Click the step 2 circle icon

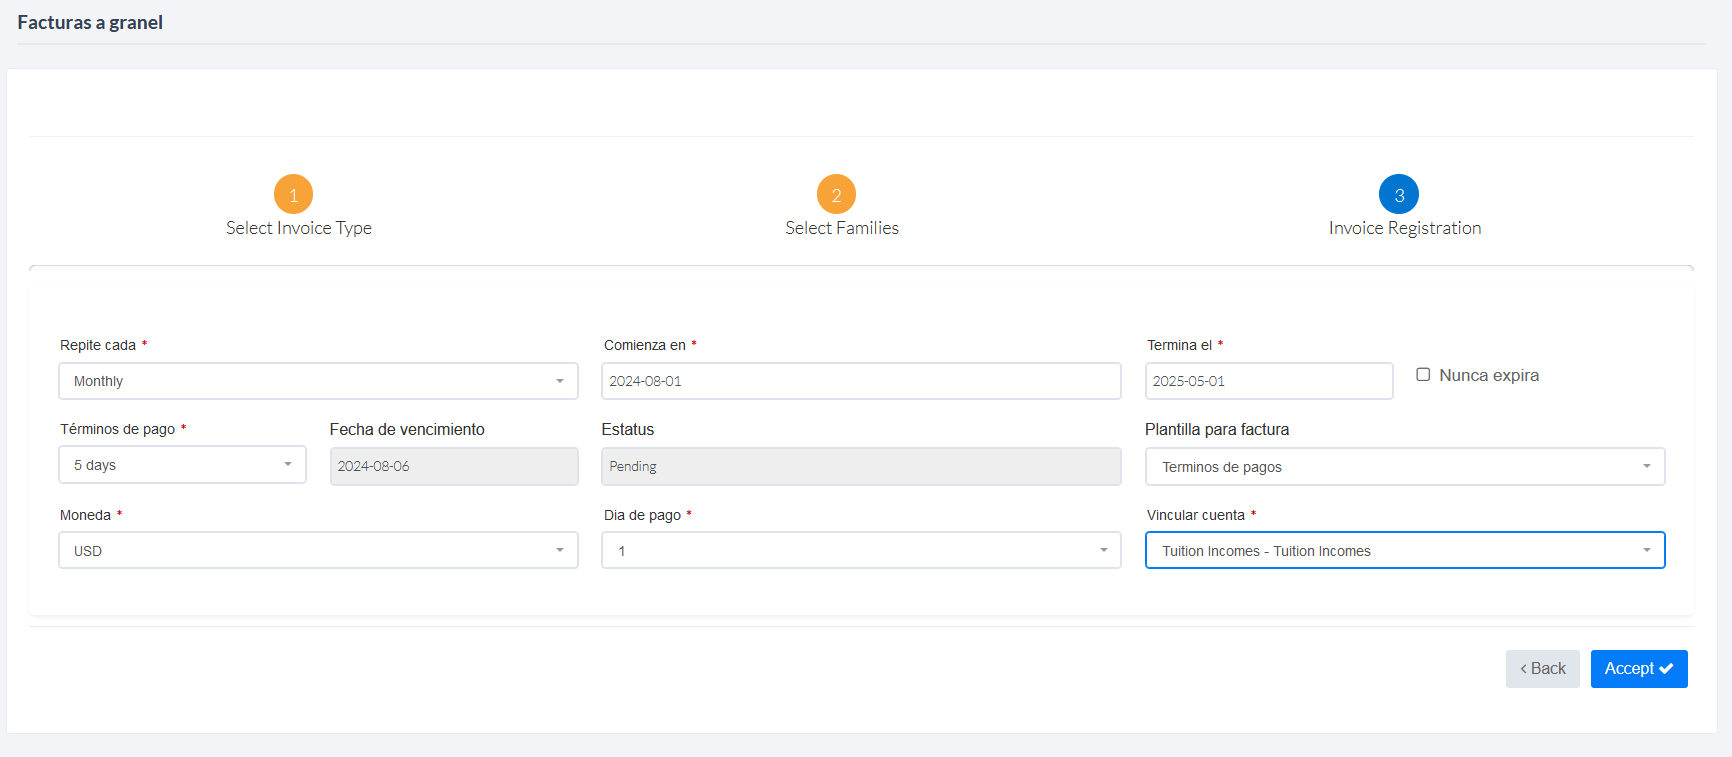pyautogui.click(x=836, y=194)
